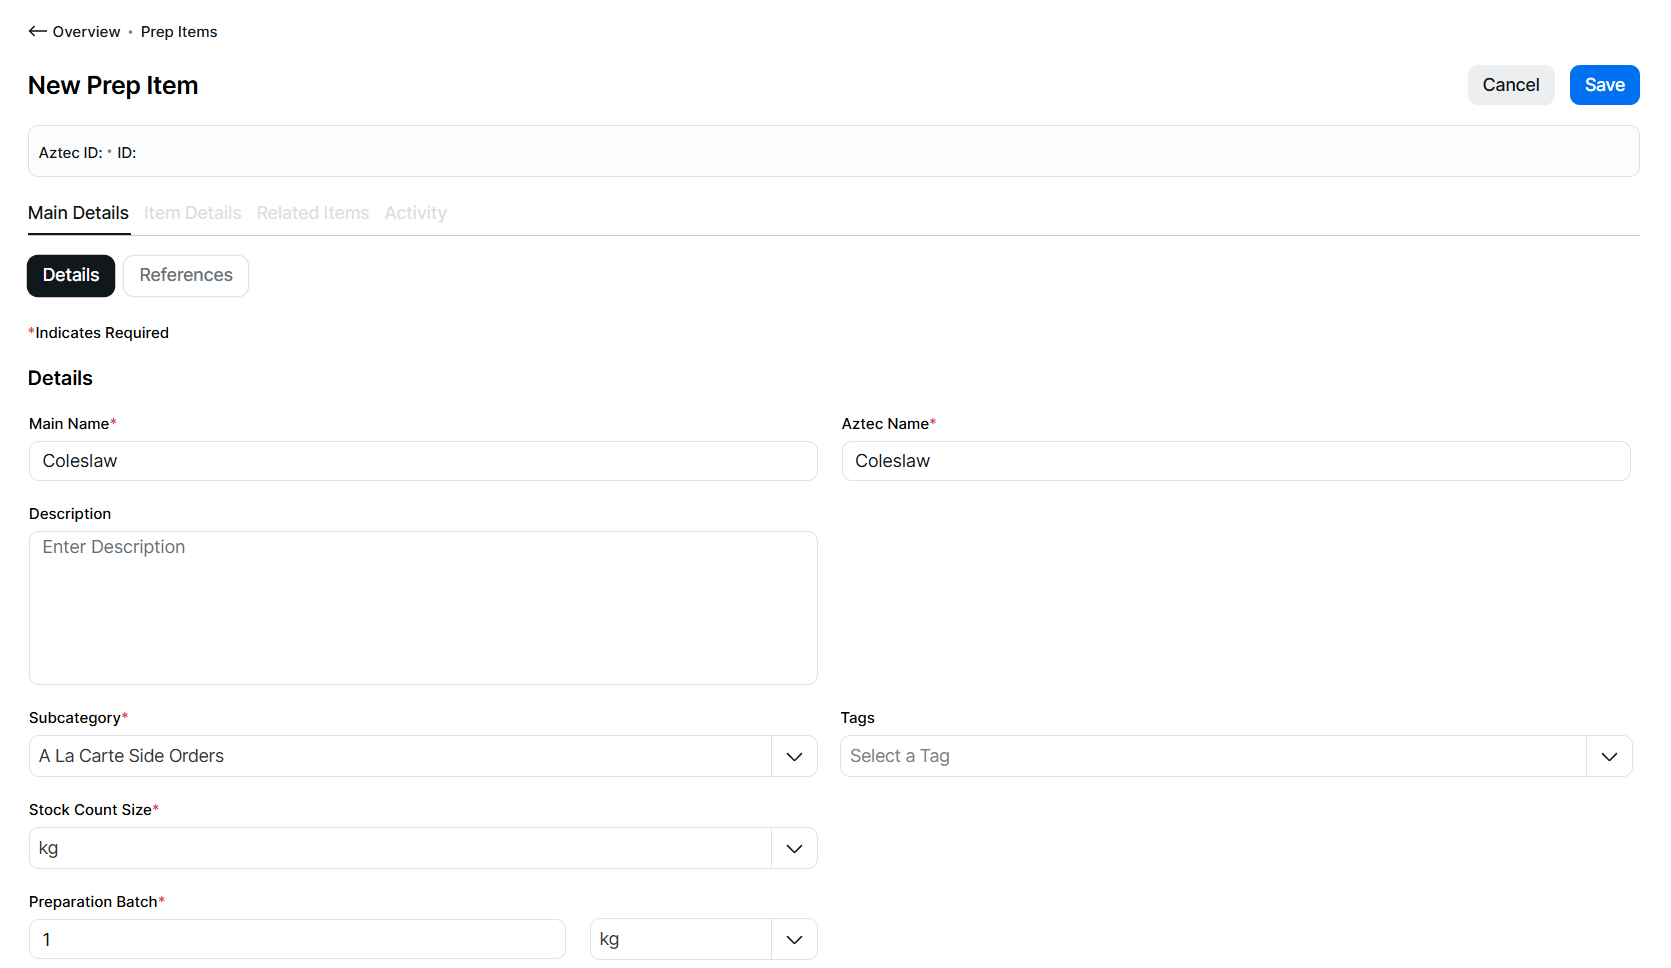Cancel the new prep item

[x=1510, y=85]
